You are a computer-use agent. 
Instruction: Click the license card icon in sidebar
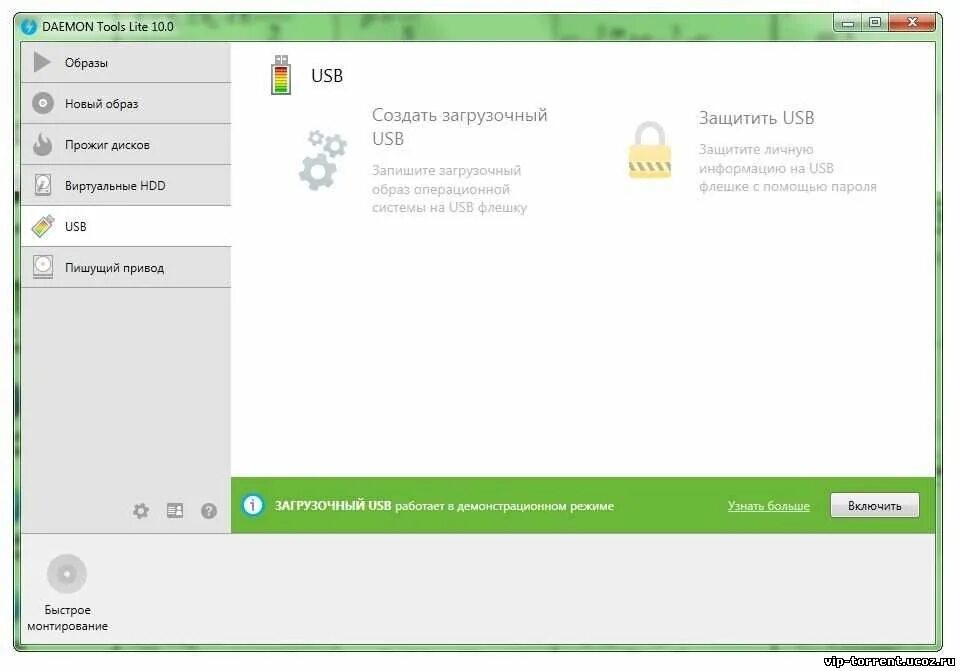pyautogui.click(x=175, y=510)
